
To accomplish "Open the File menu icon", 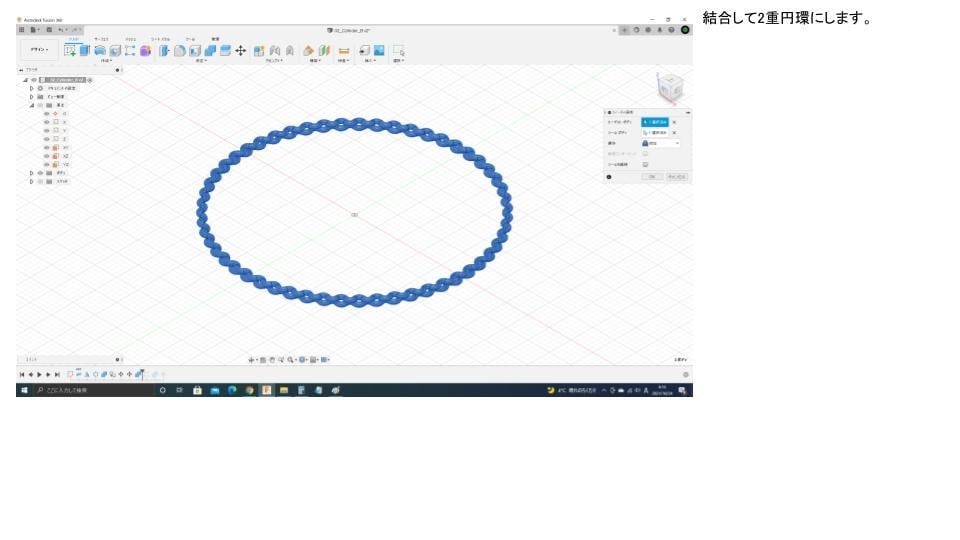I will (x=34, y=30).
